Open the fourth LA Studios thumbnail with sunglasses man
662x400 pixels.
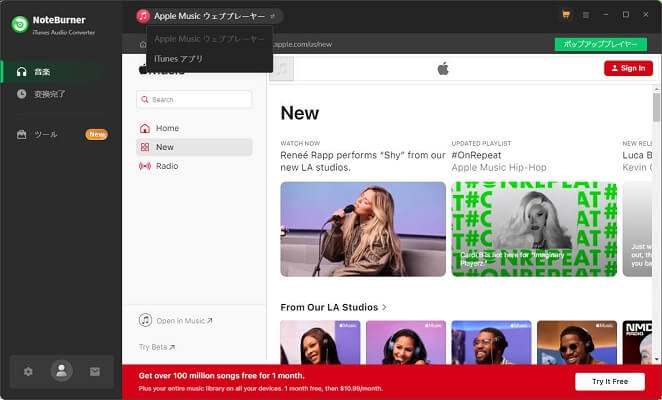[577, 342]
